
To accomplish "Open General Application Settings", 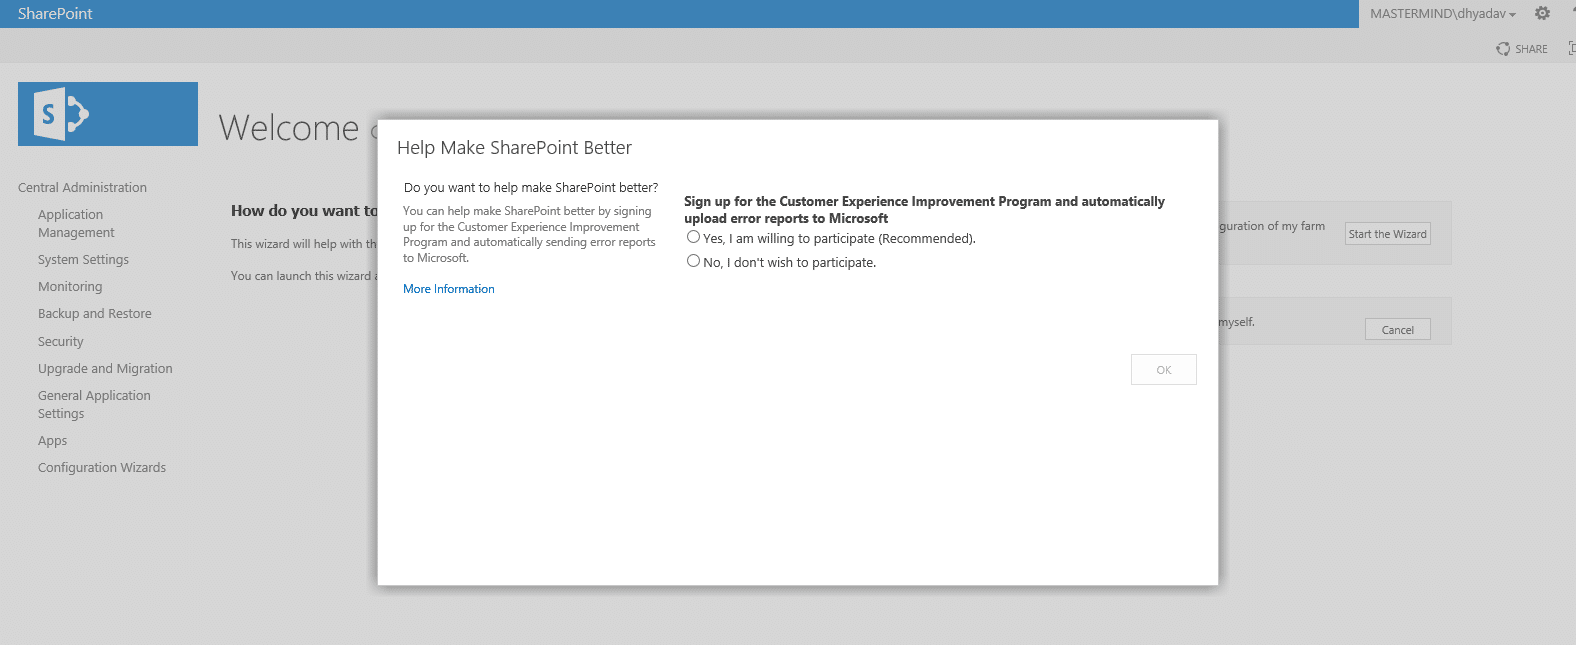I will [94, 404].
